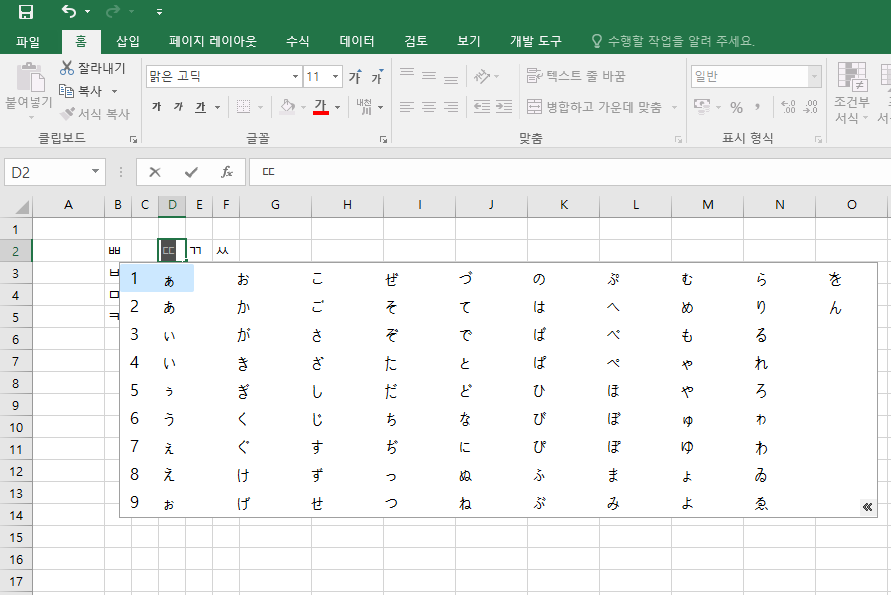Screen dimensions: 891x595
Task: Select column H header
Action: click(347, 205)
